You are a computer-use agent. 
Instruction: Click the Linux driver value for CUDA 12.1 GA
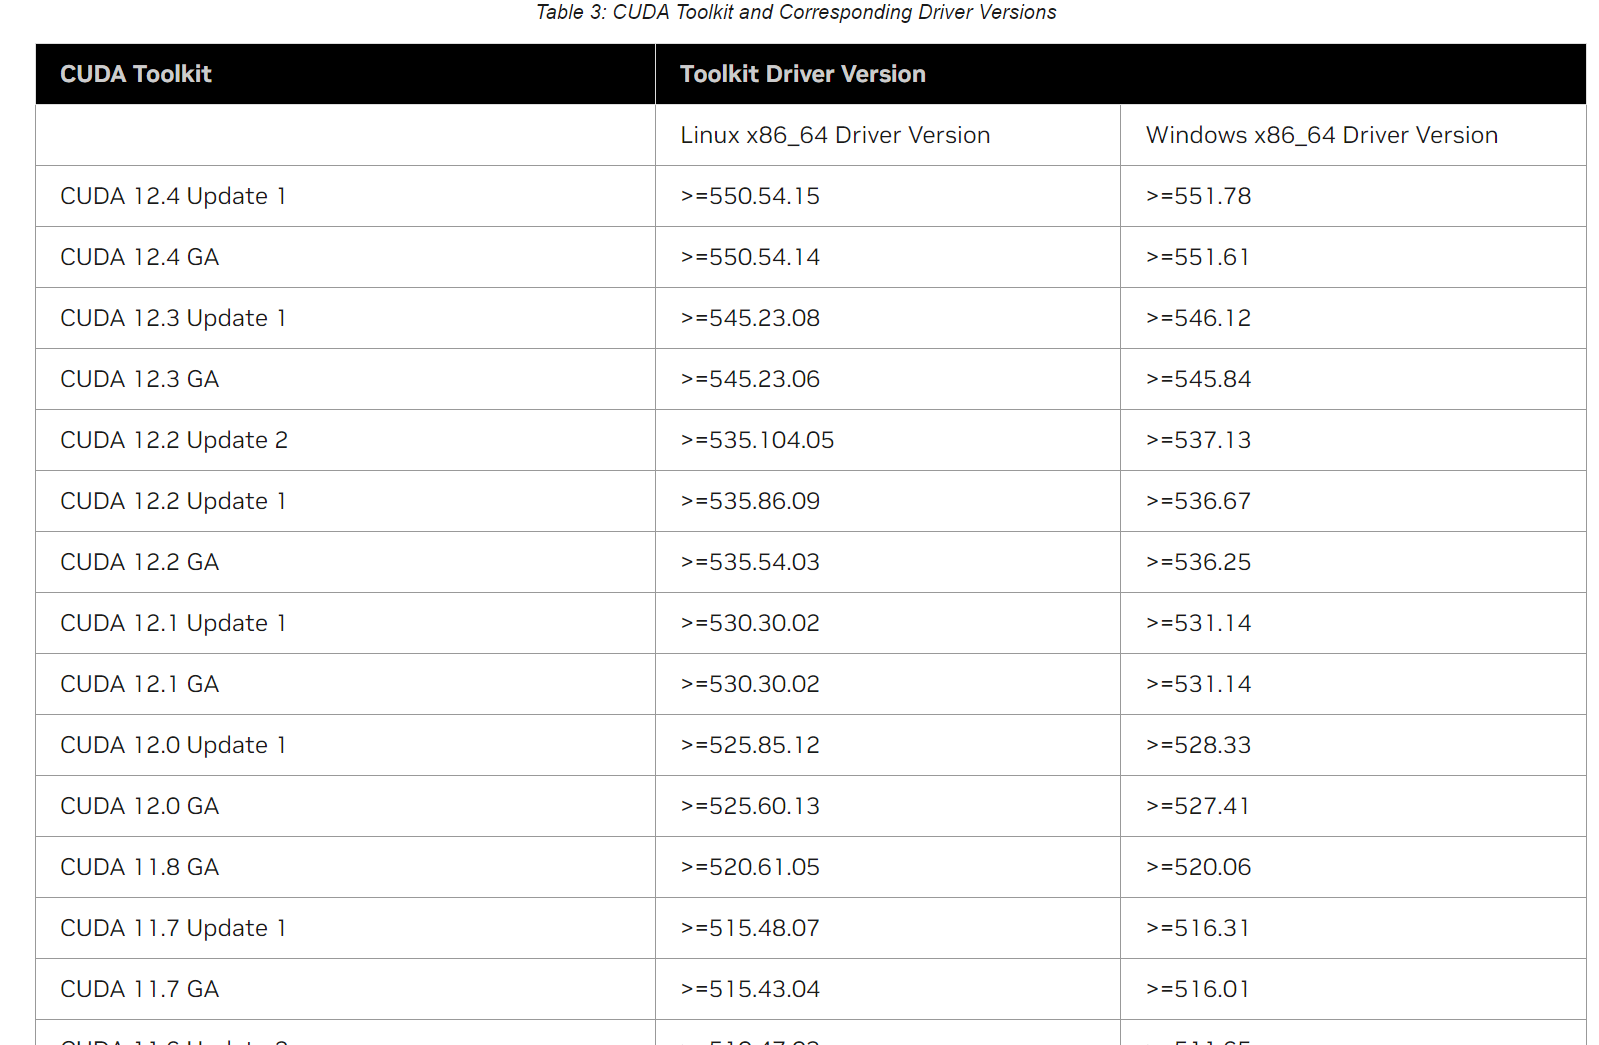coord(750,684)
